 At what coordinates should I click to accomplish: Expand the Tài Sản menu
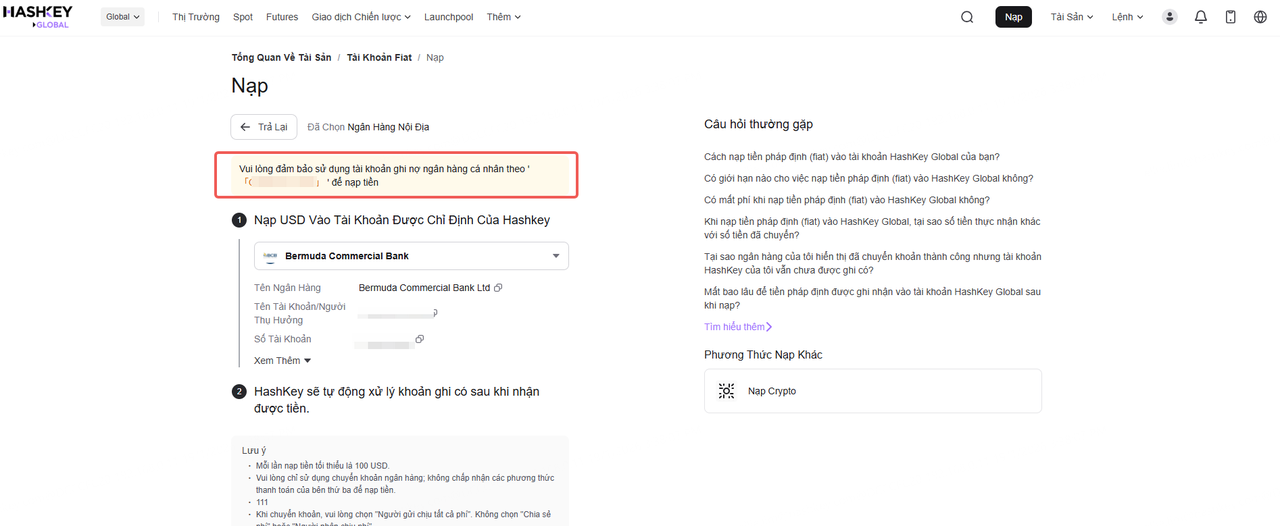point(1072,17)
